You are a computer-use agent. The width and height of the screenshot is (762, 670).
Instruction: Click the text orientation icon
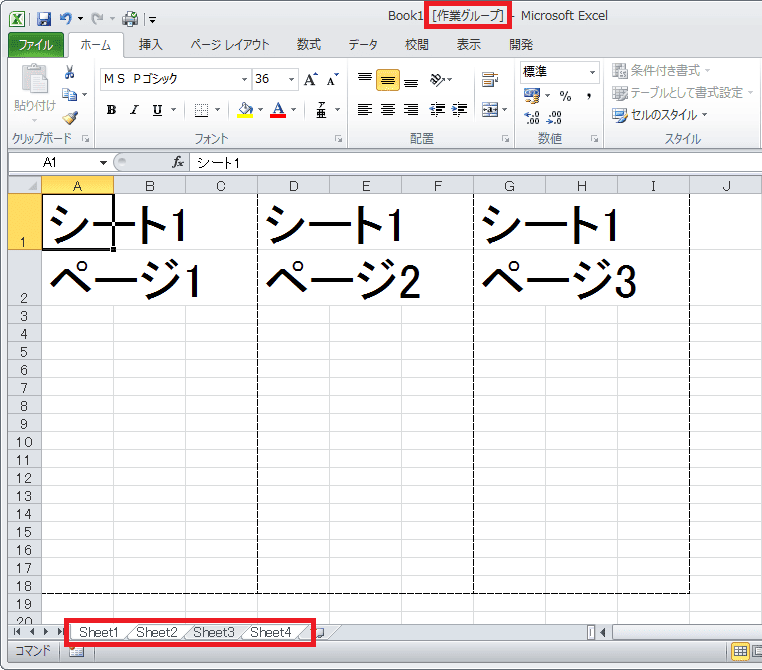437,79
